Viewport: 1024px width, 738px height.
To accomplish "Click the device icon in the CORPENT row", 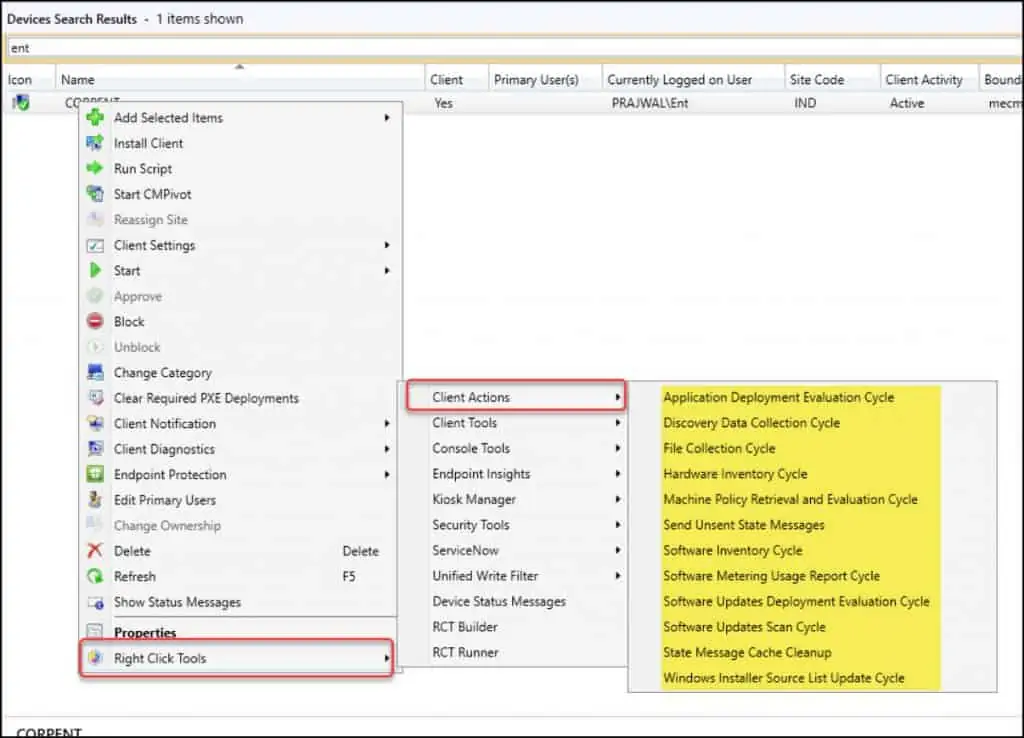I will [21, 103].
